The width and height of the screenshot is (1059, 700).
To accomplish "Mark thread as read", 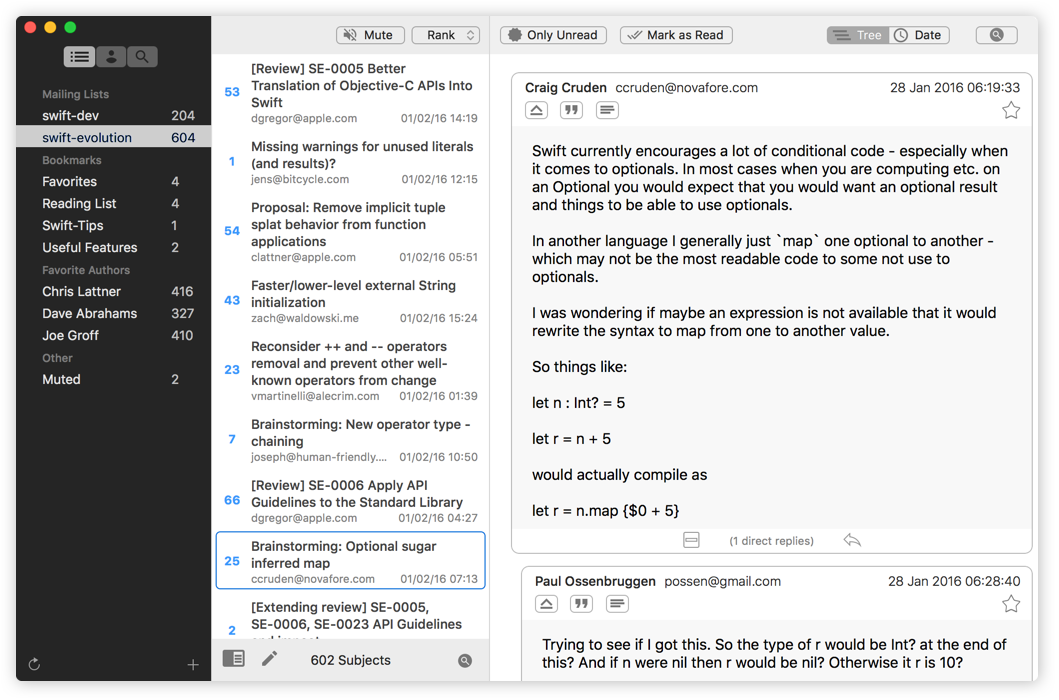I will (676, 35).
